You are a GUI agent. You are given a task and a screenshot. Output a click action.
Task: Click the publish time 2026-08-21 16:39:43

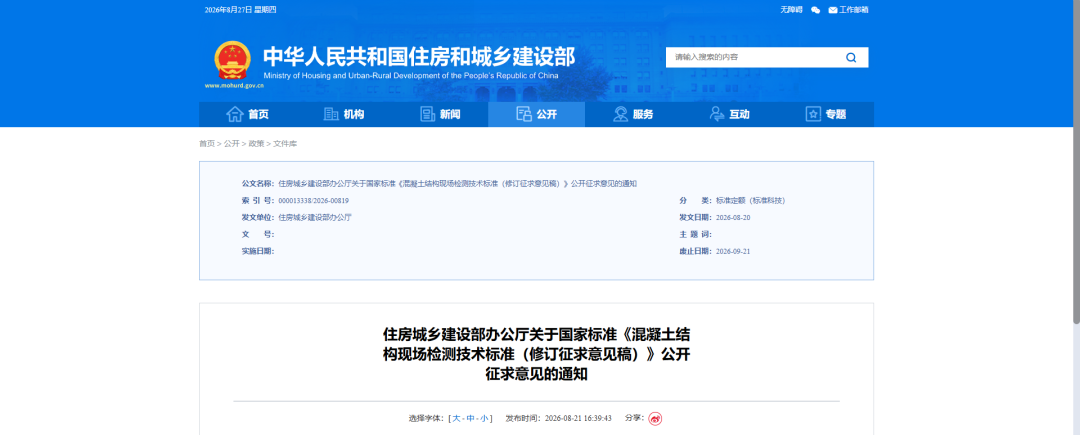[578, 418]
